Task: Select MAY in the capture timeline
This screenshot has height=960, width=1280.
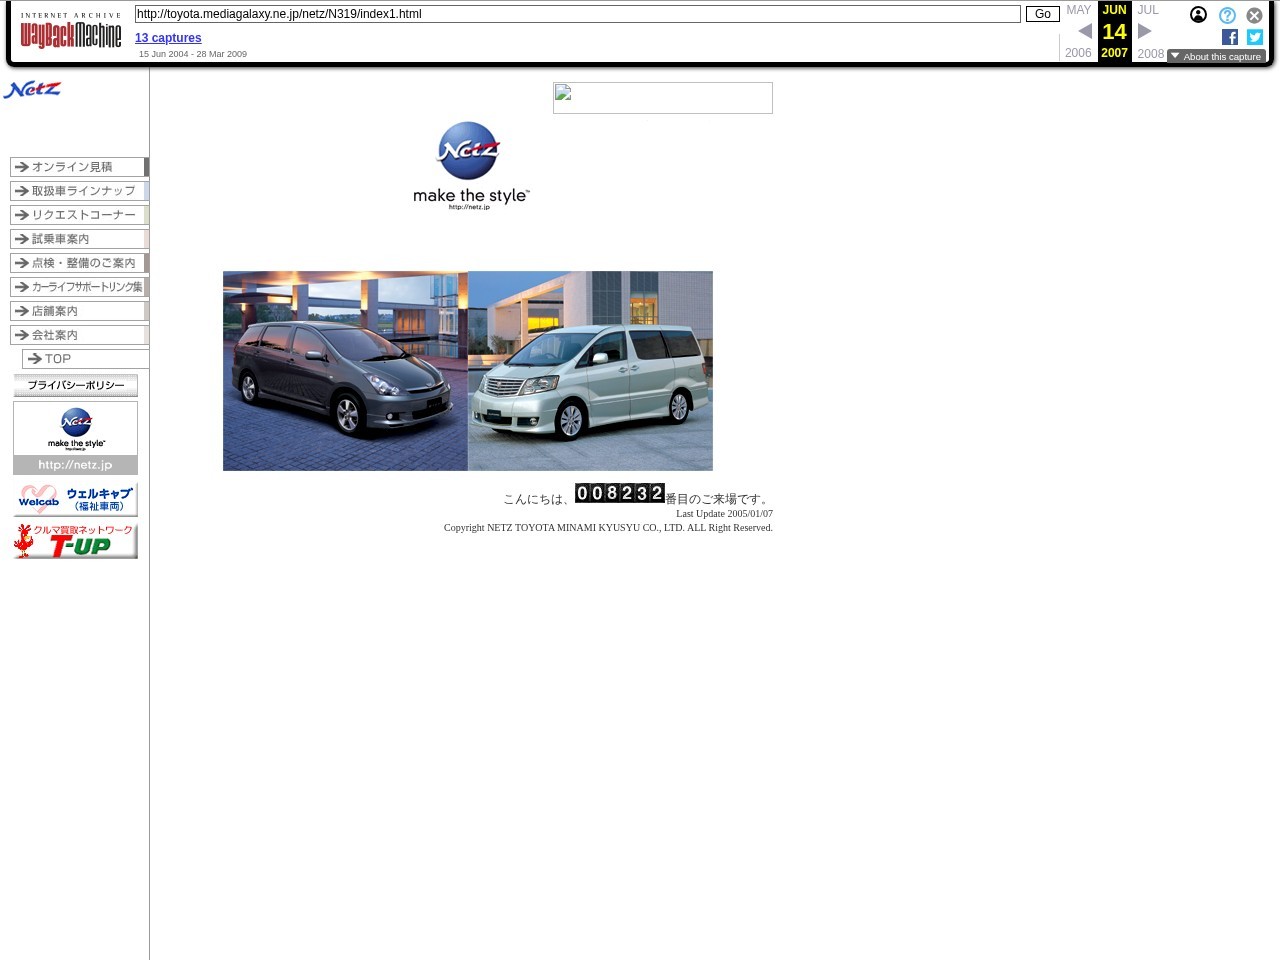Action: (x=1079, y=10)
